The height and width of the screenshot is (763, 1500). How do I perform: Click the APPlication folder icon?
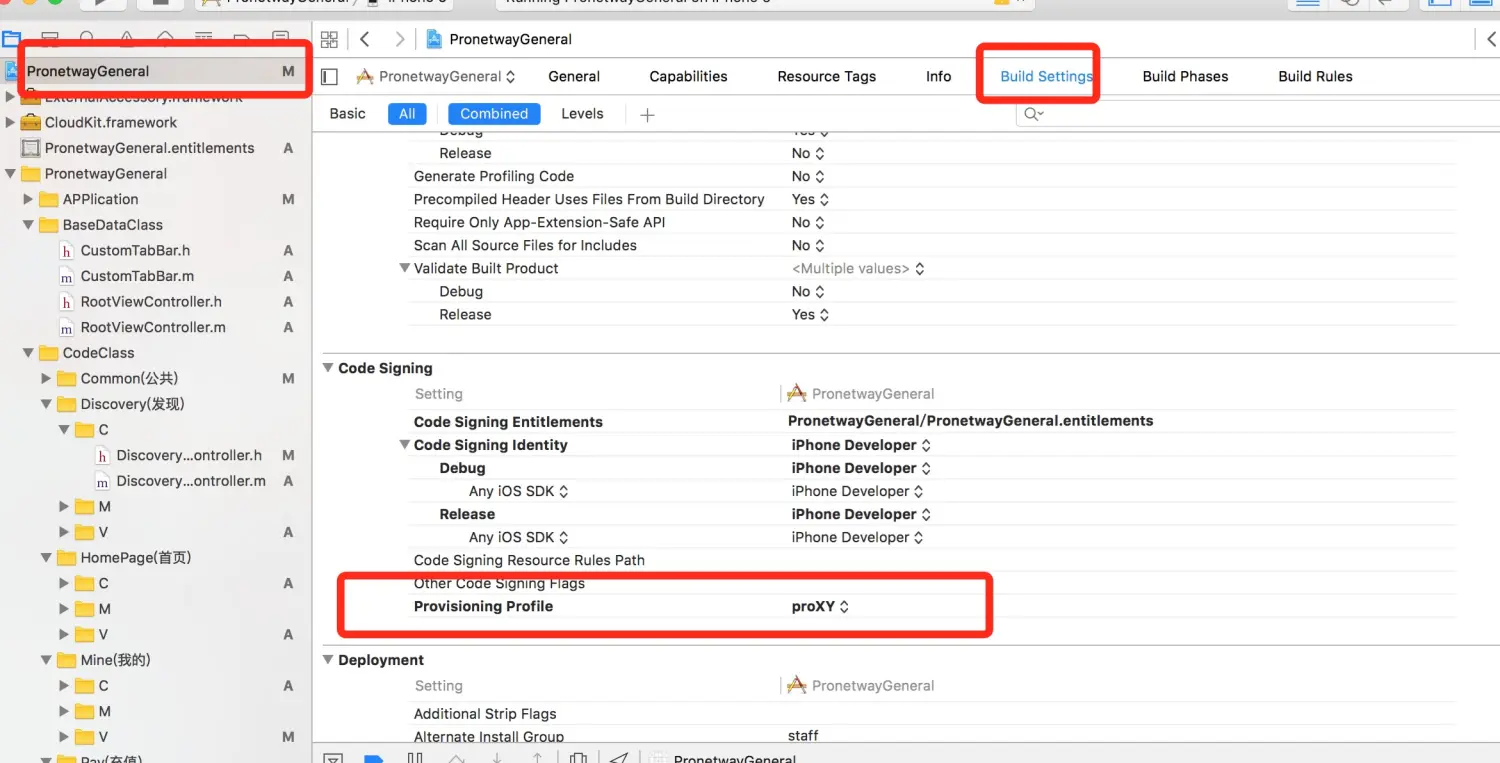click(x=49, y=199)
